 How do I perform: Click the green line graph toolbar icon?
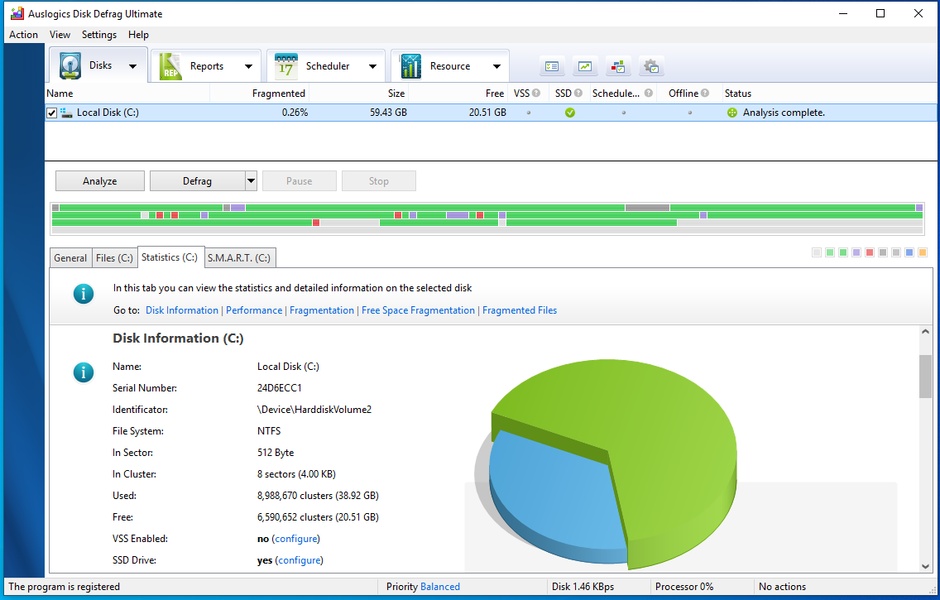[585, 67]
